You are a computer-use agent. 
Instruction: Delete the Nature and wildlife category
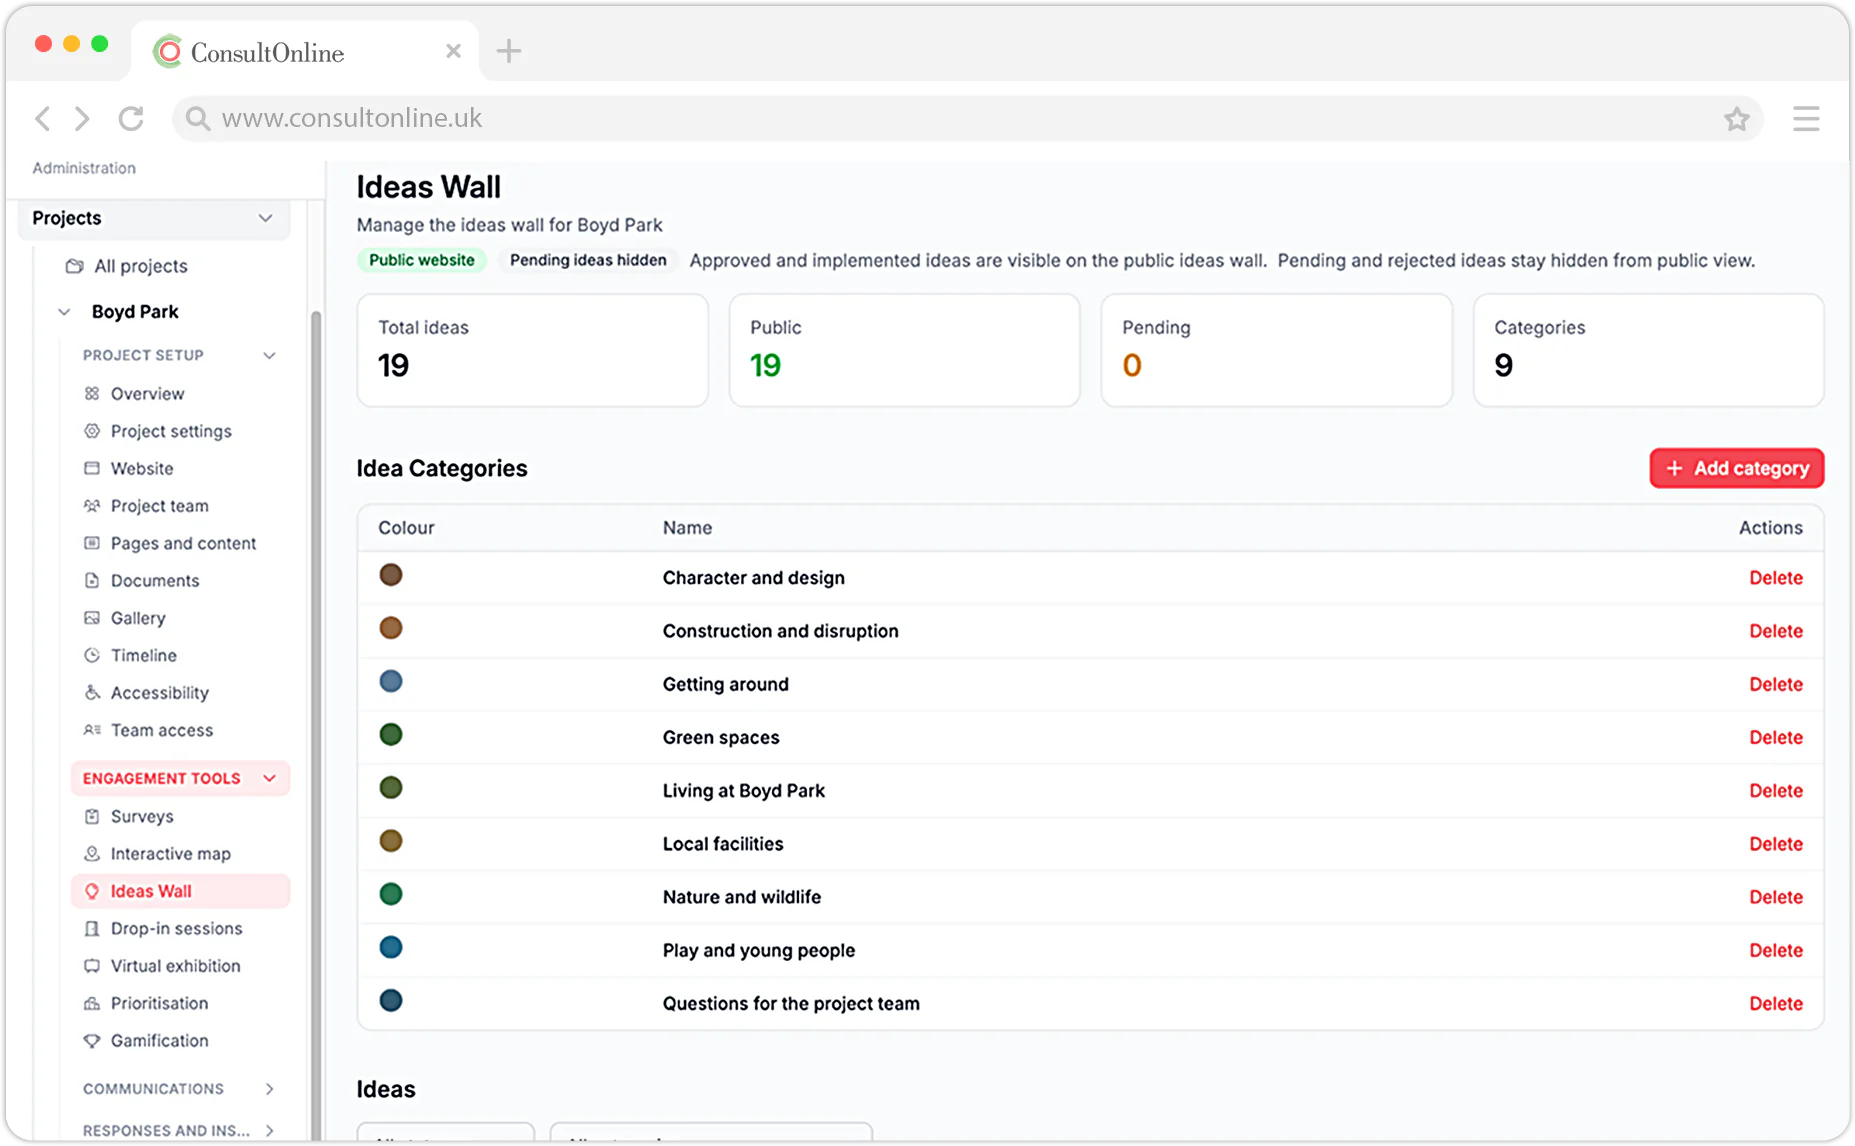point(1776,897)
